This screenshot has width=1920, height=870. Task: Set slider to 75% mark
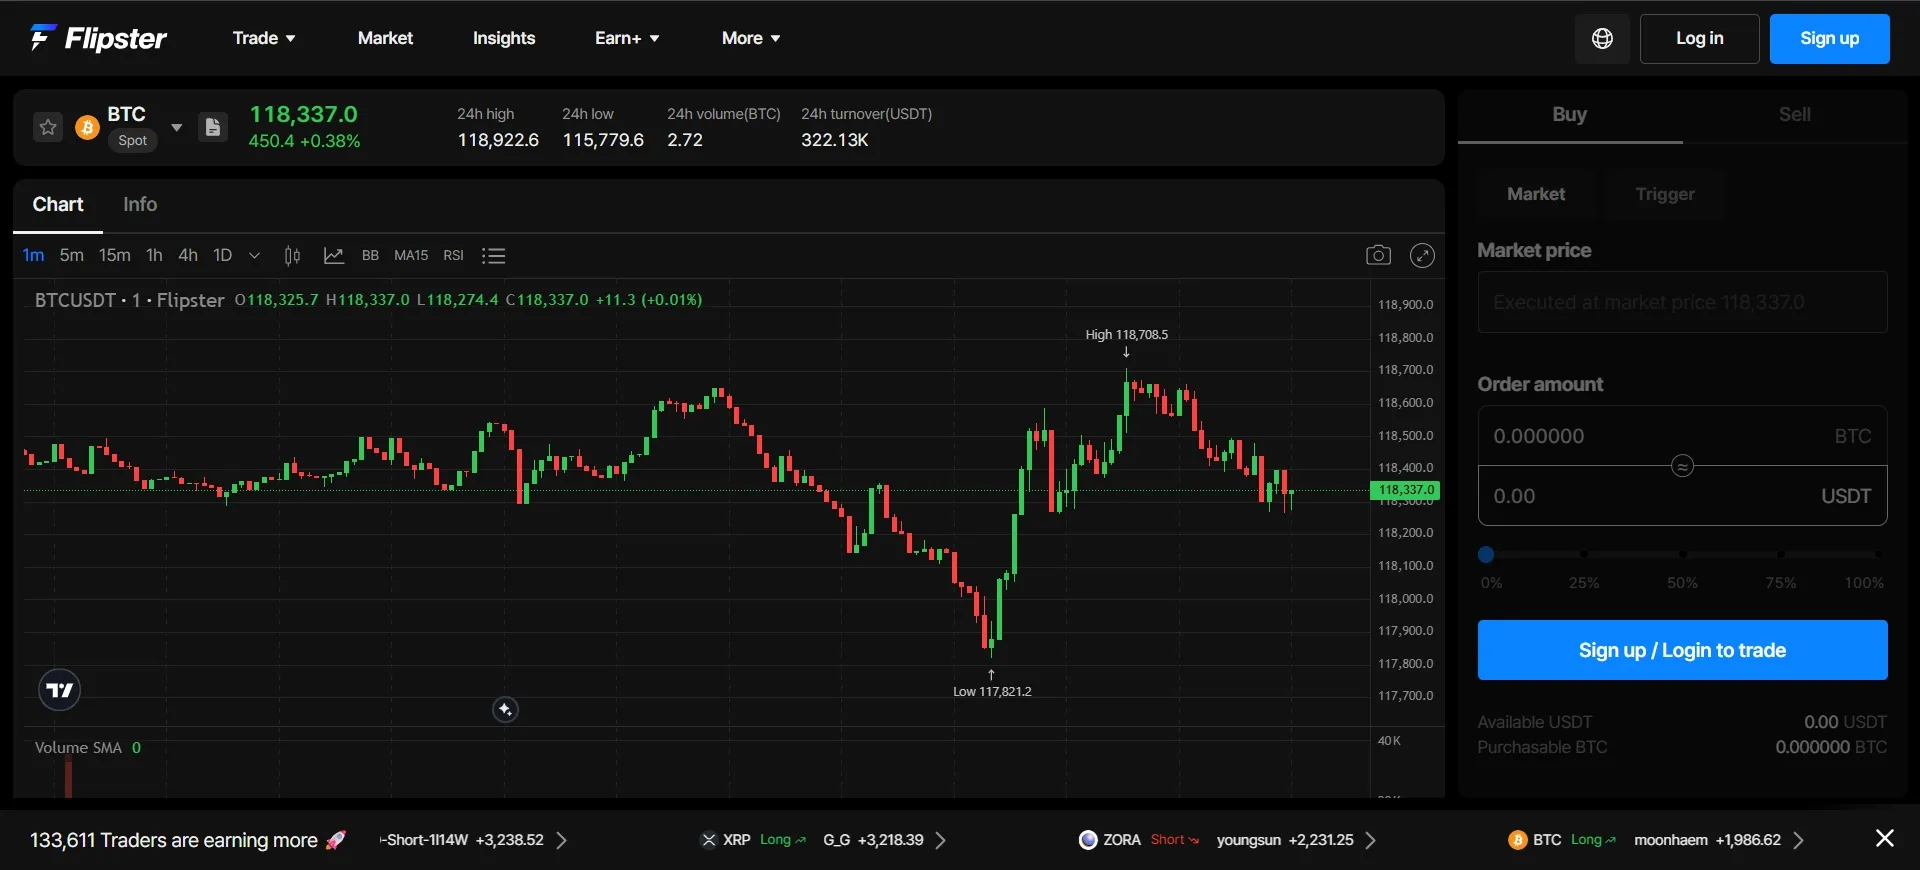coord(1781,554)
